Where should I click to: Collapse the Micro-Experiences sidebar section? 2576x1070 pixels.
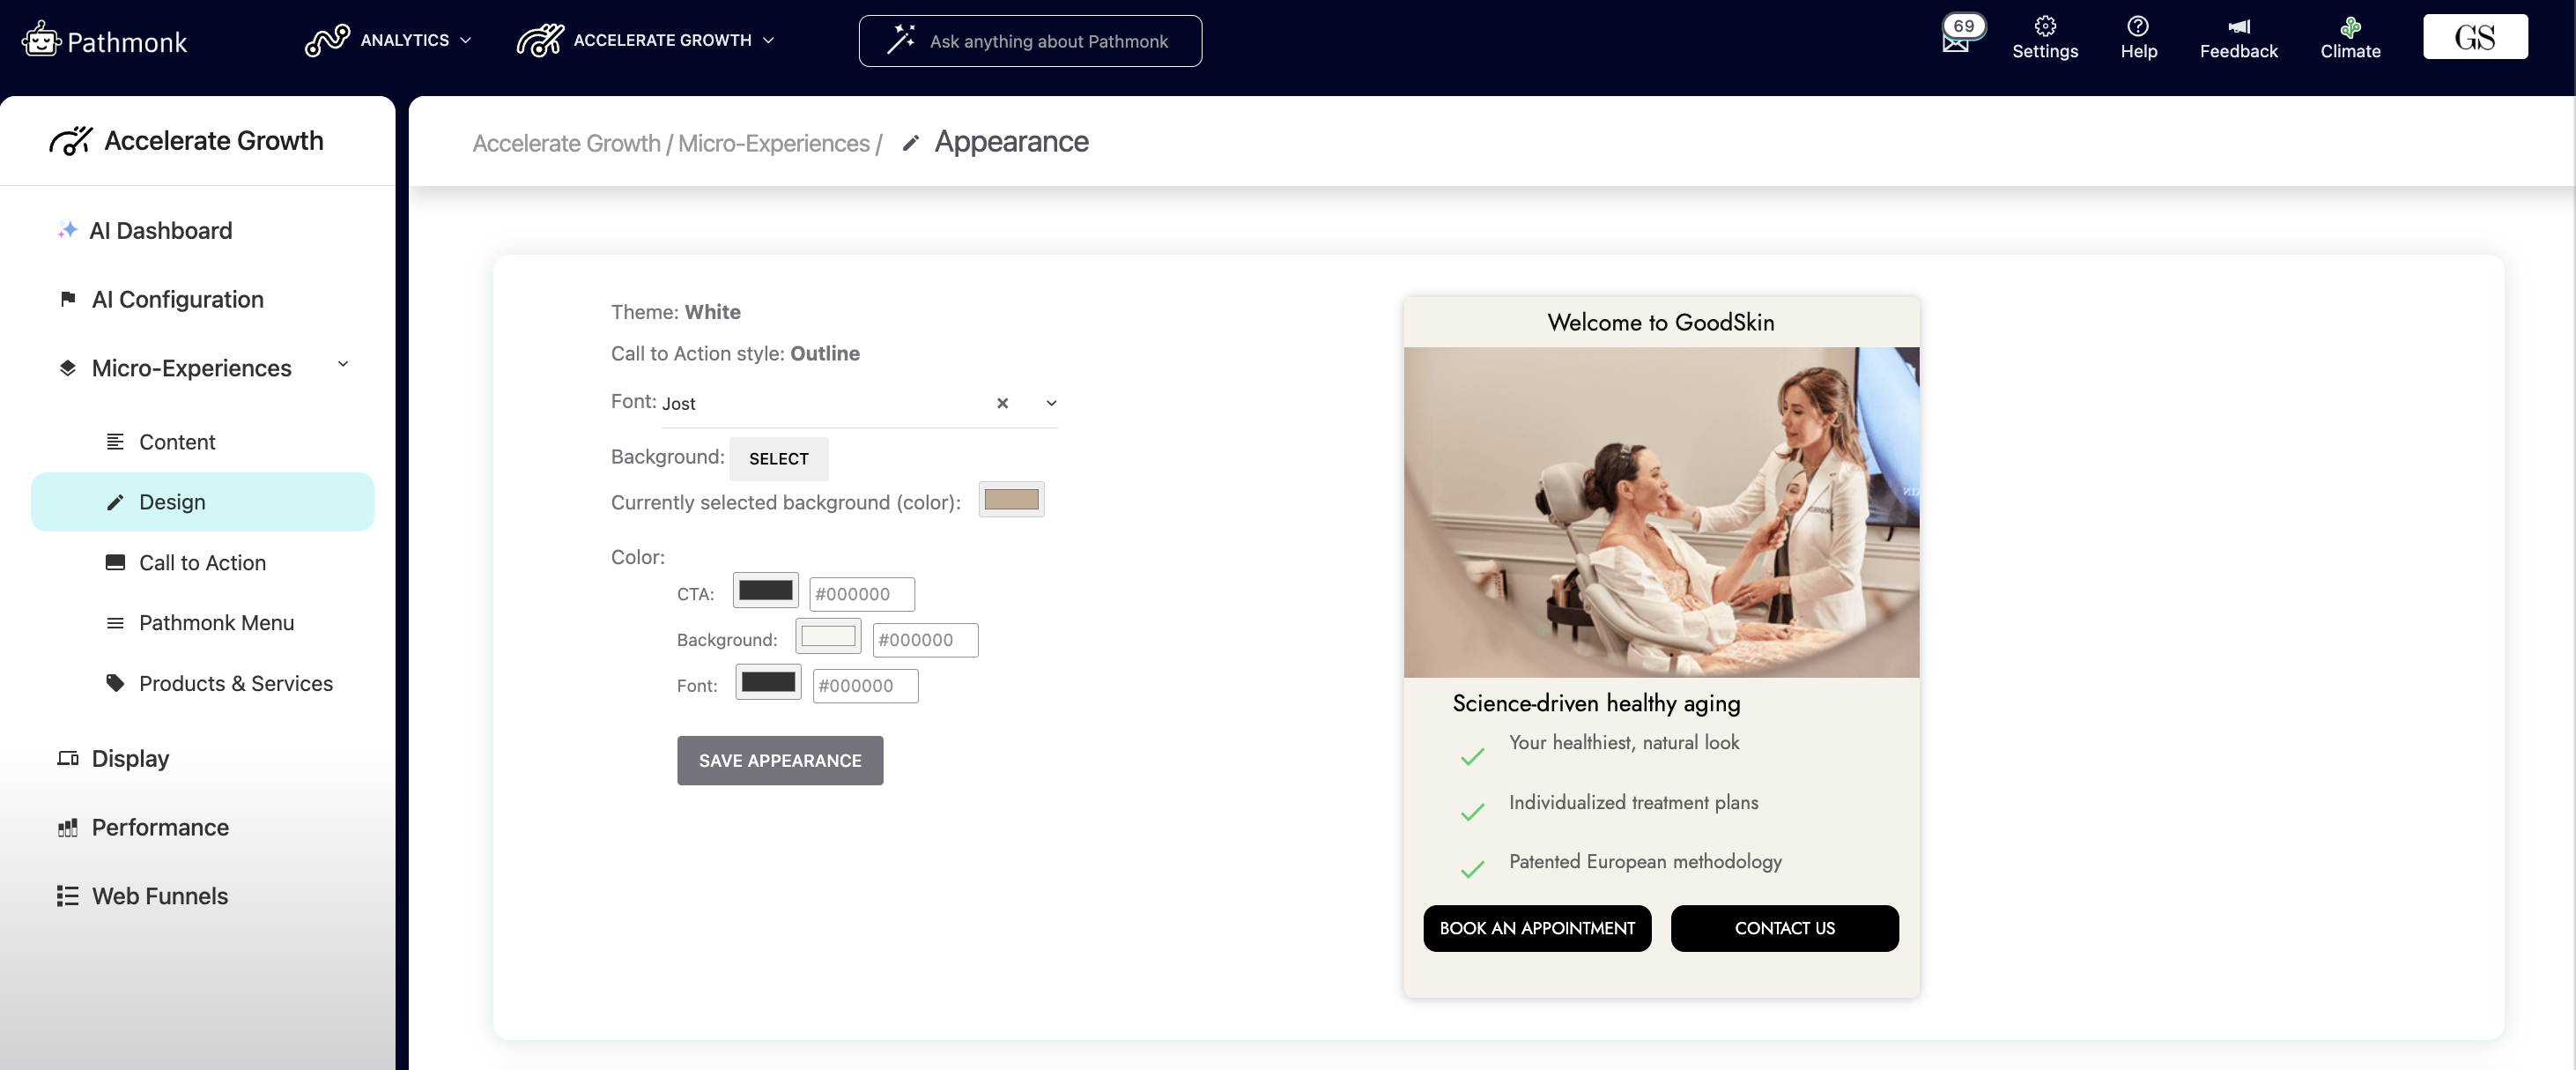[x=343, y=365]
